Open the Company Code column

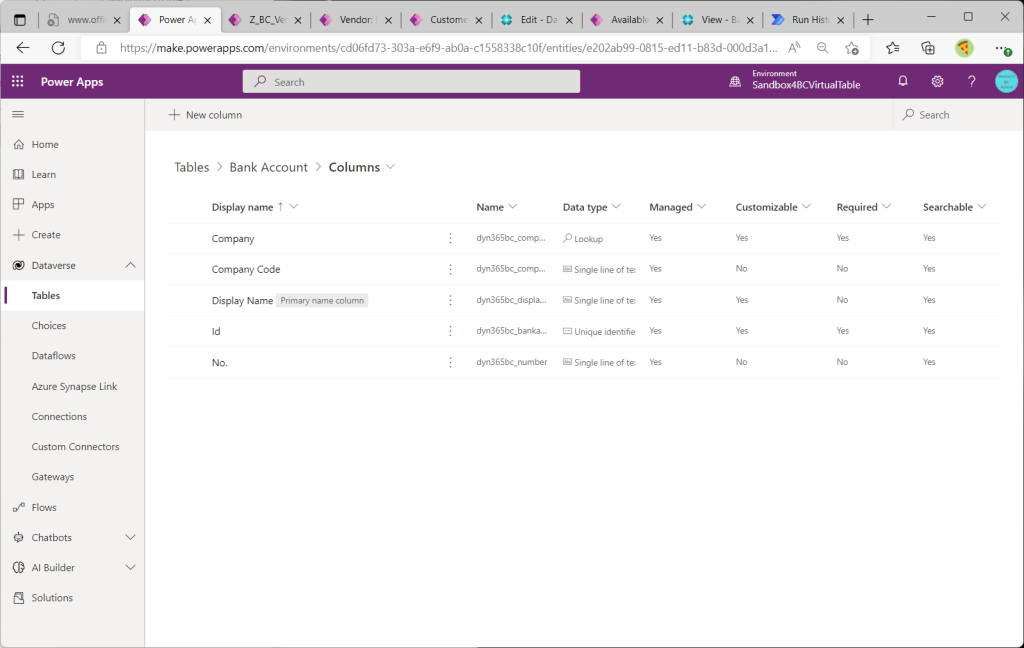246,269
